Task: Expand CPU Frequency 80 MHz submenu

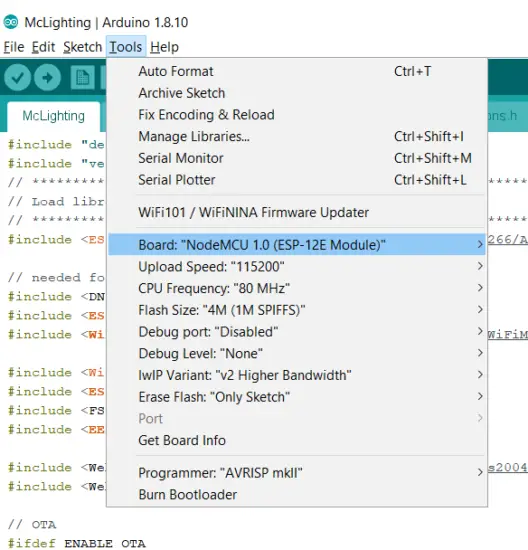Action: pos(297,289)
